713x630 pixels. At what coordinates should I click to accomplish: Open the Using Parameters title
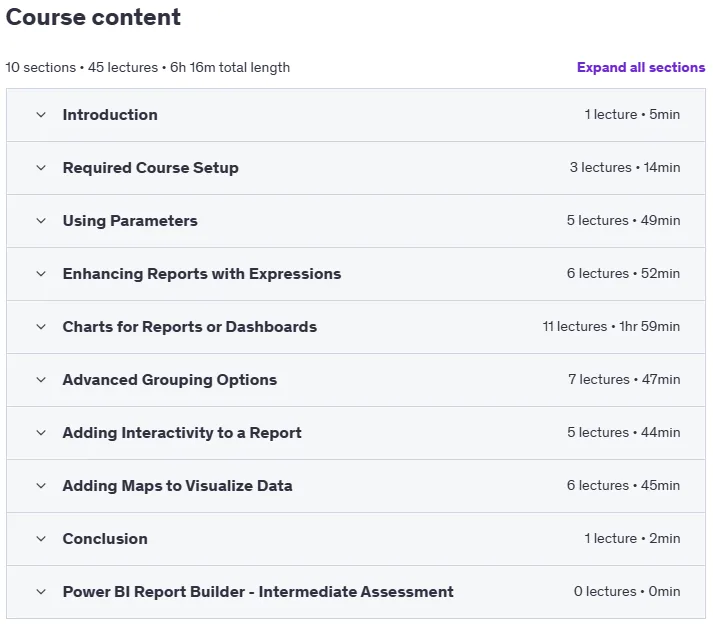coord(130,221)
